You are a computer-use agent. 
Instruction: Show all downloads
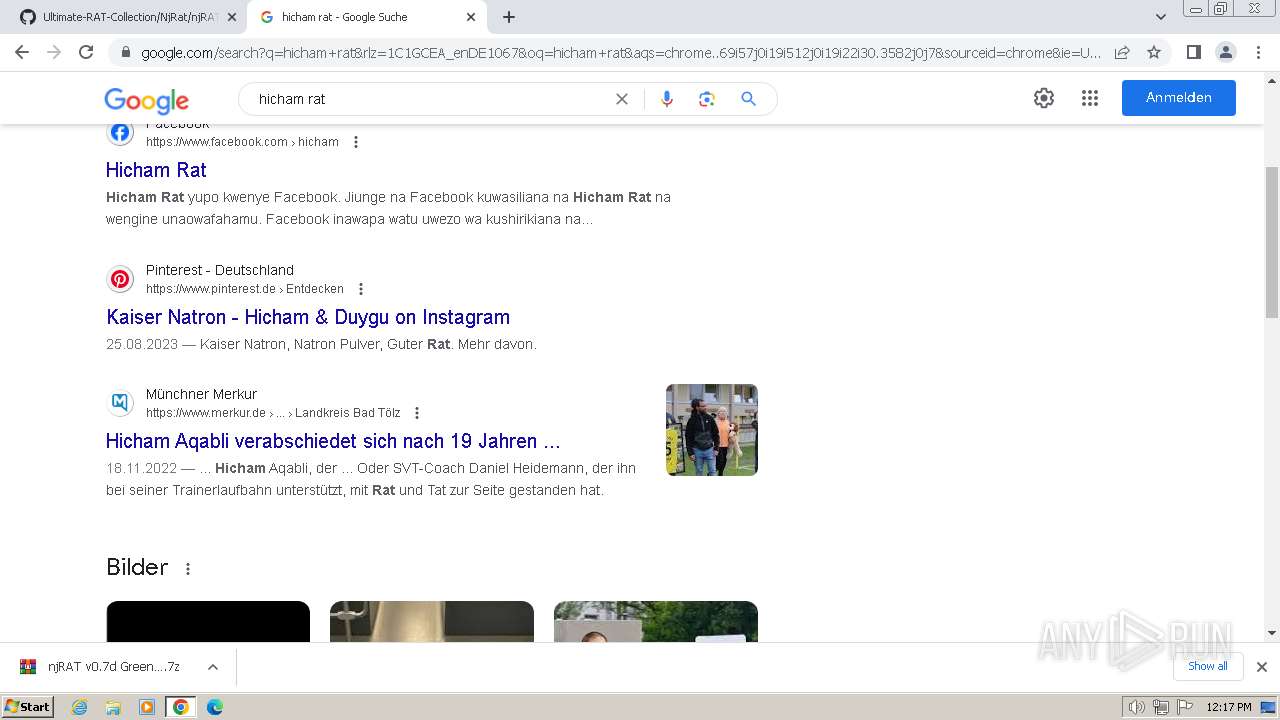click(x=1207, y=666)
